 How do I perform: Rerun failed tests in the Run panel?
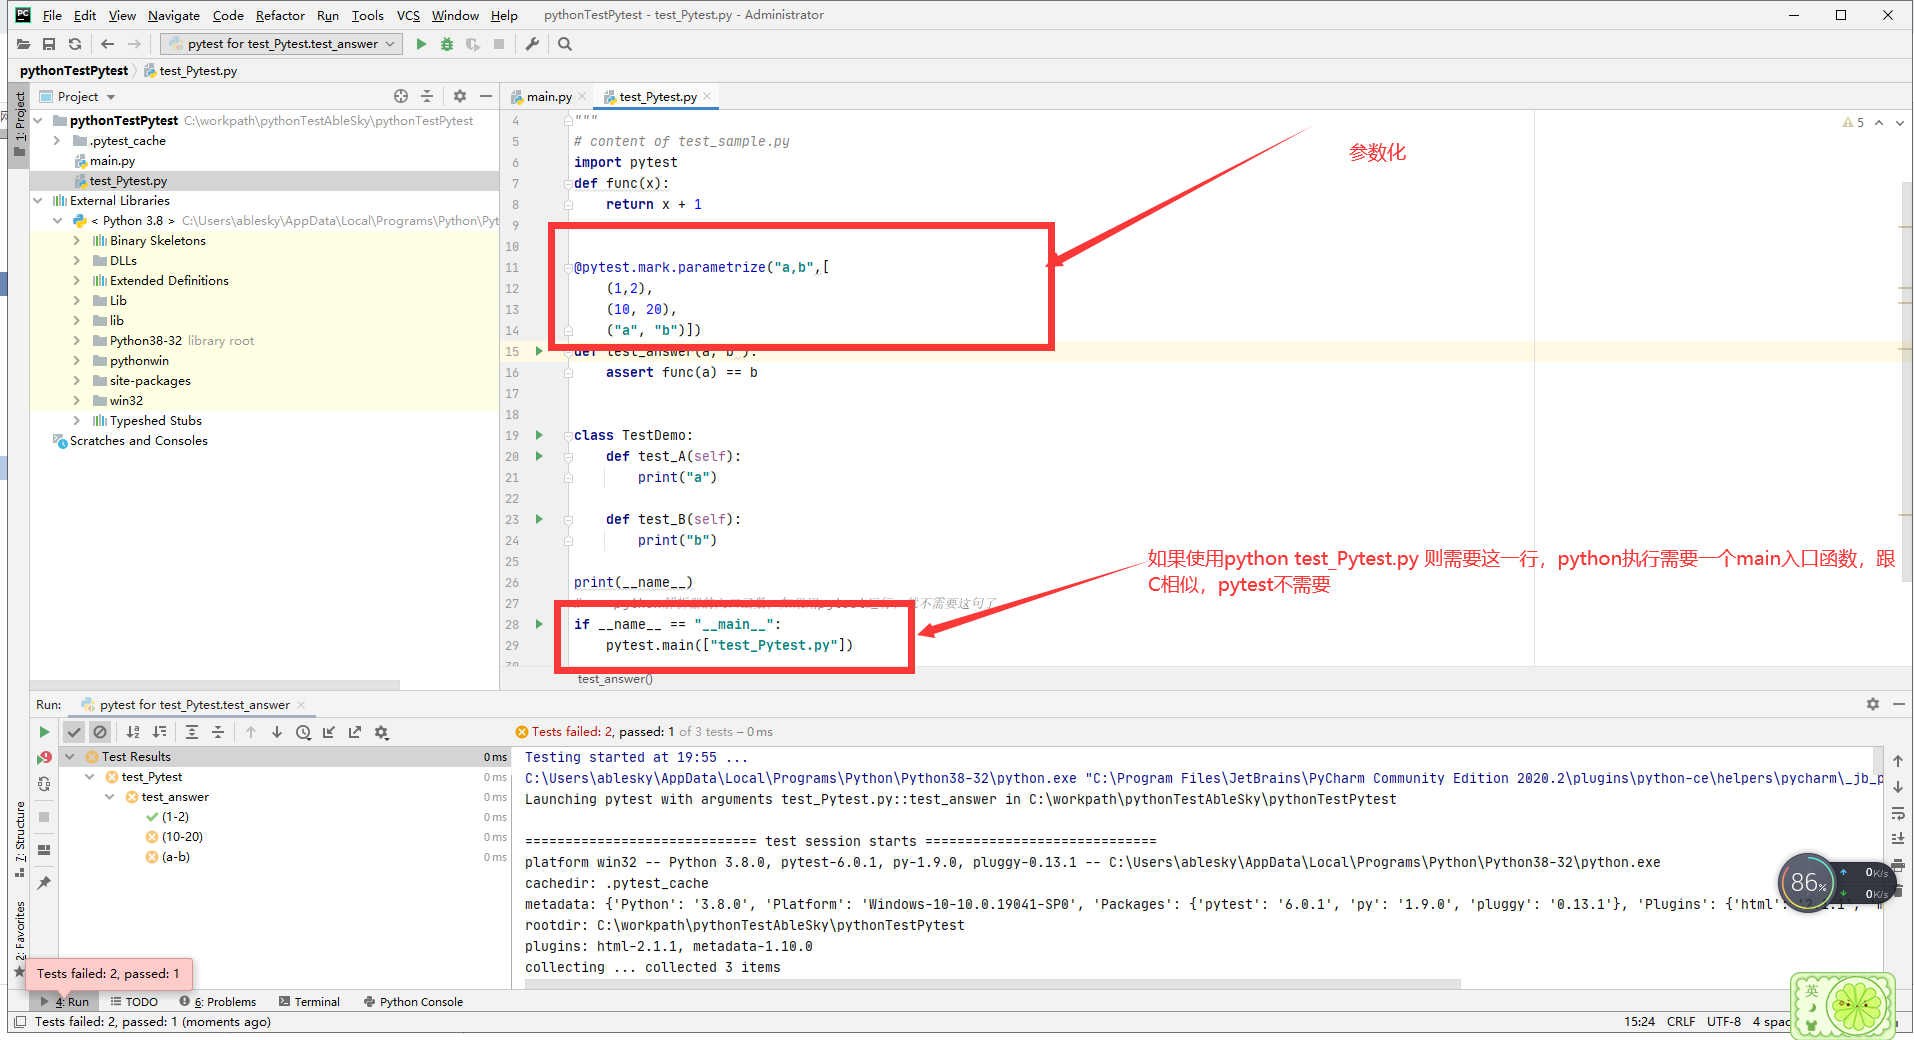click(x=44, y=757)
